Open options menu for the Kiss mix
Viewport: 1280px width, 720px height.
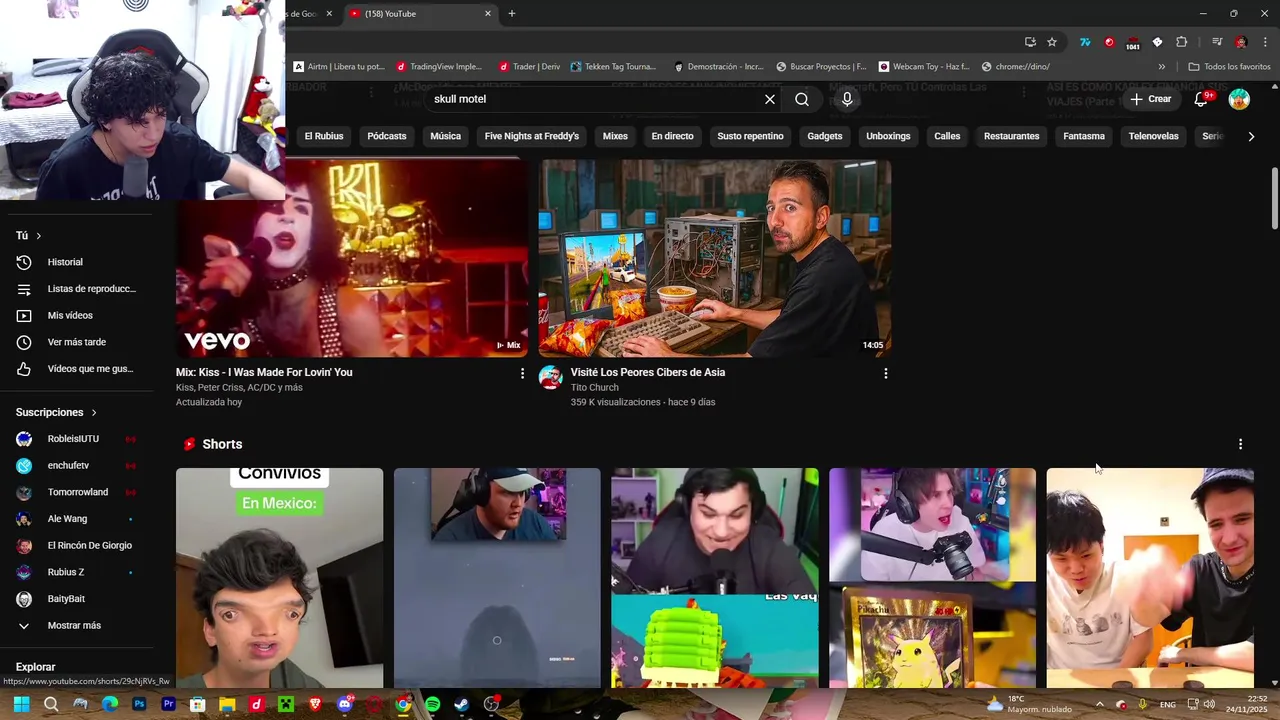point(521,373)
